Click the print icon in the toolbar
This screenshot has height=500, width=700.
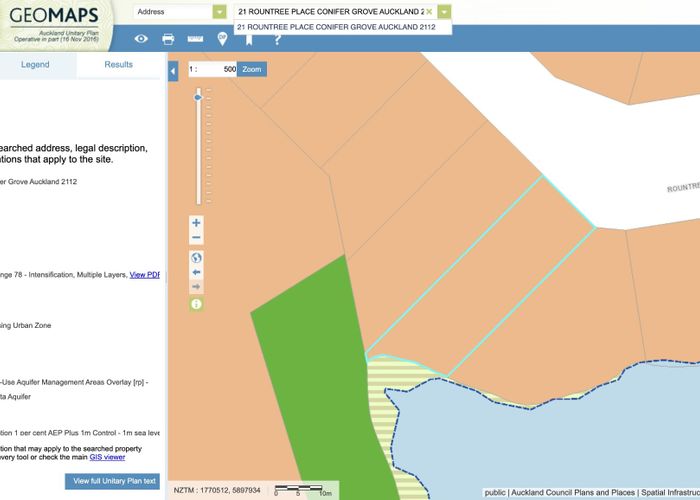[168, 39]
